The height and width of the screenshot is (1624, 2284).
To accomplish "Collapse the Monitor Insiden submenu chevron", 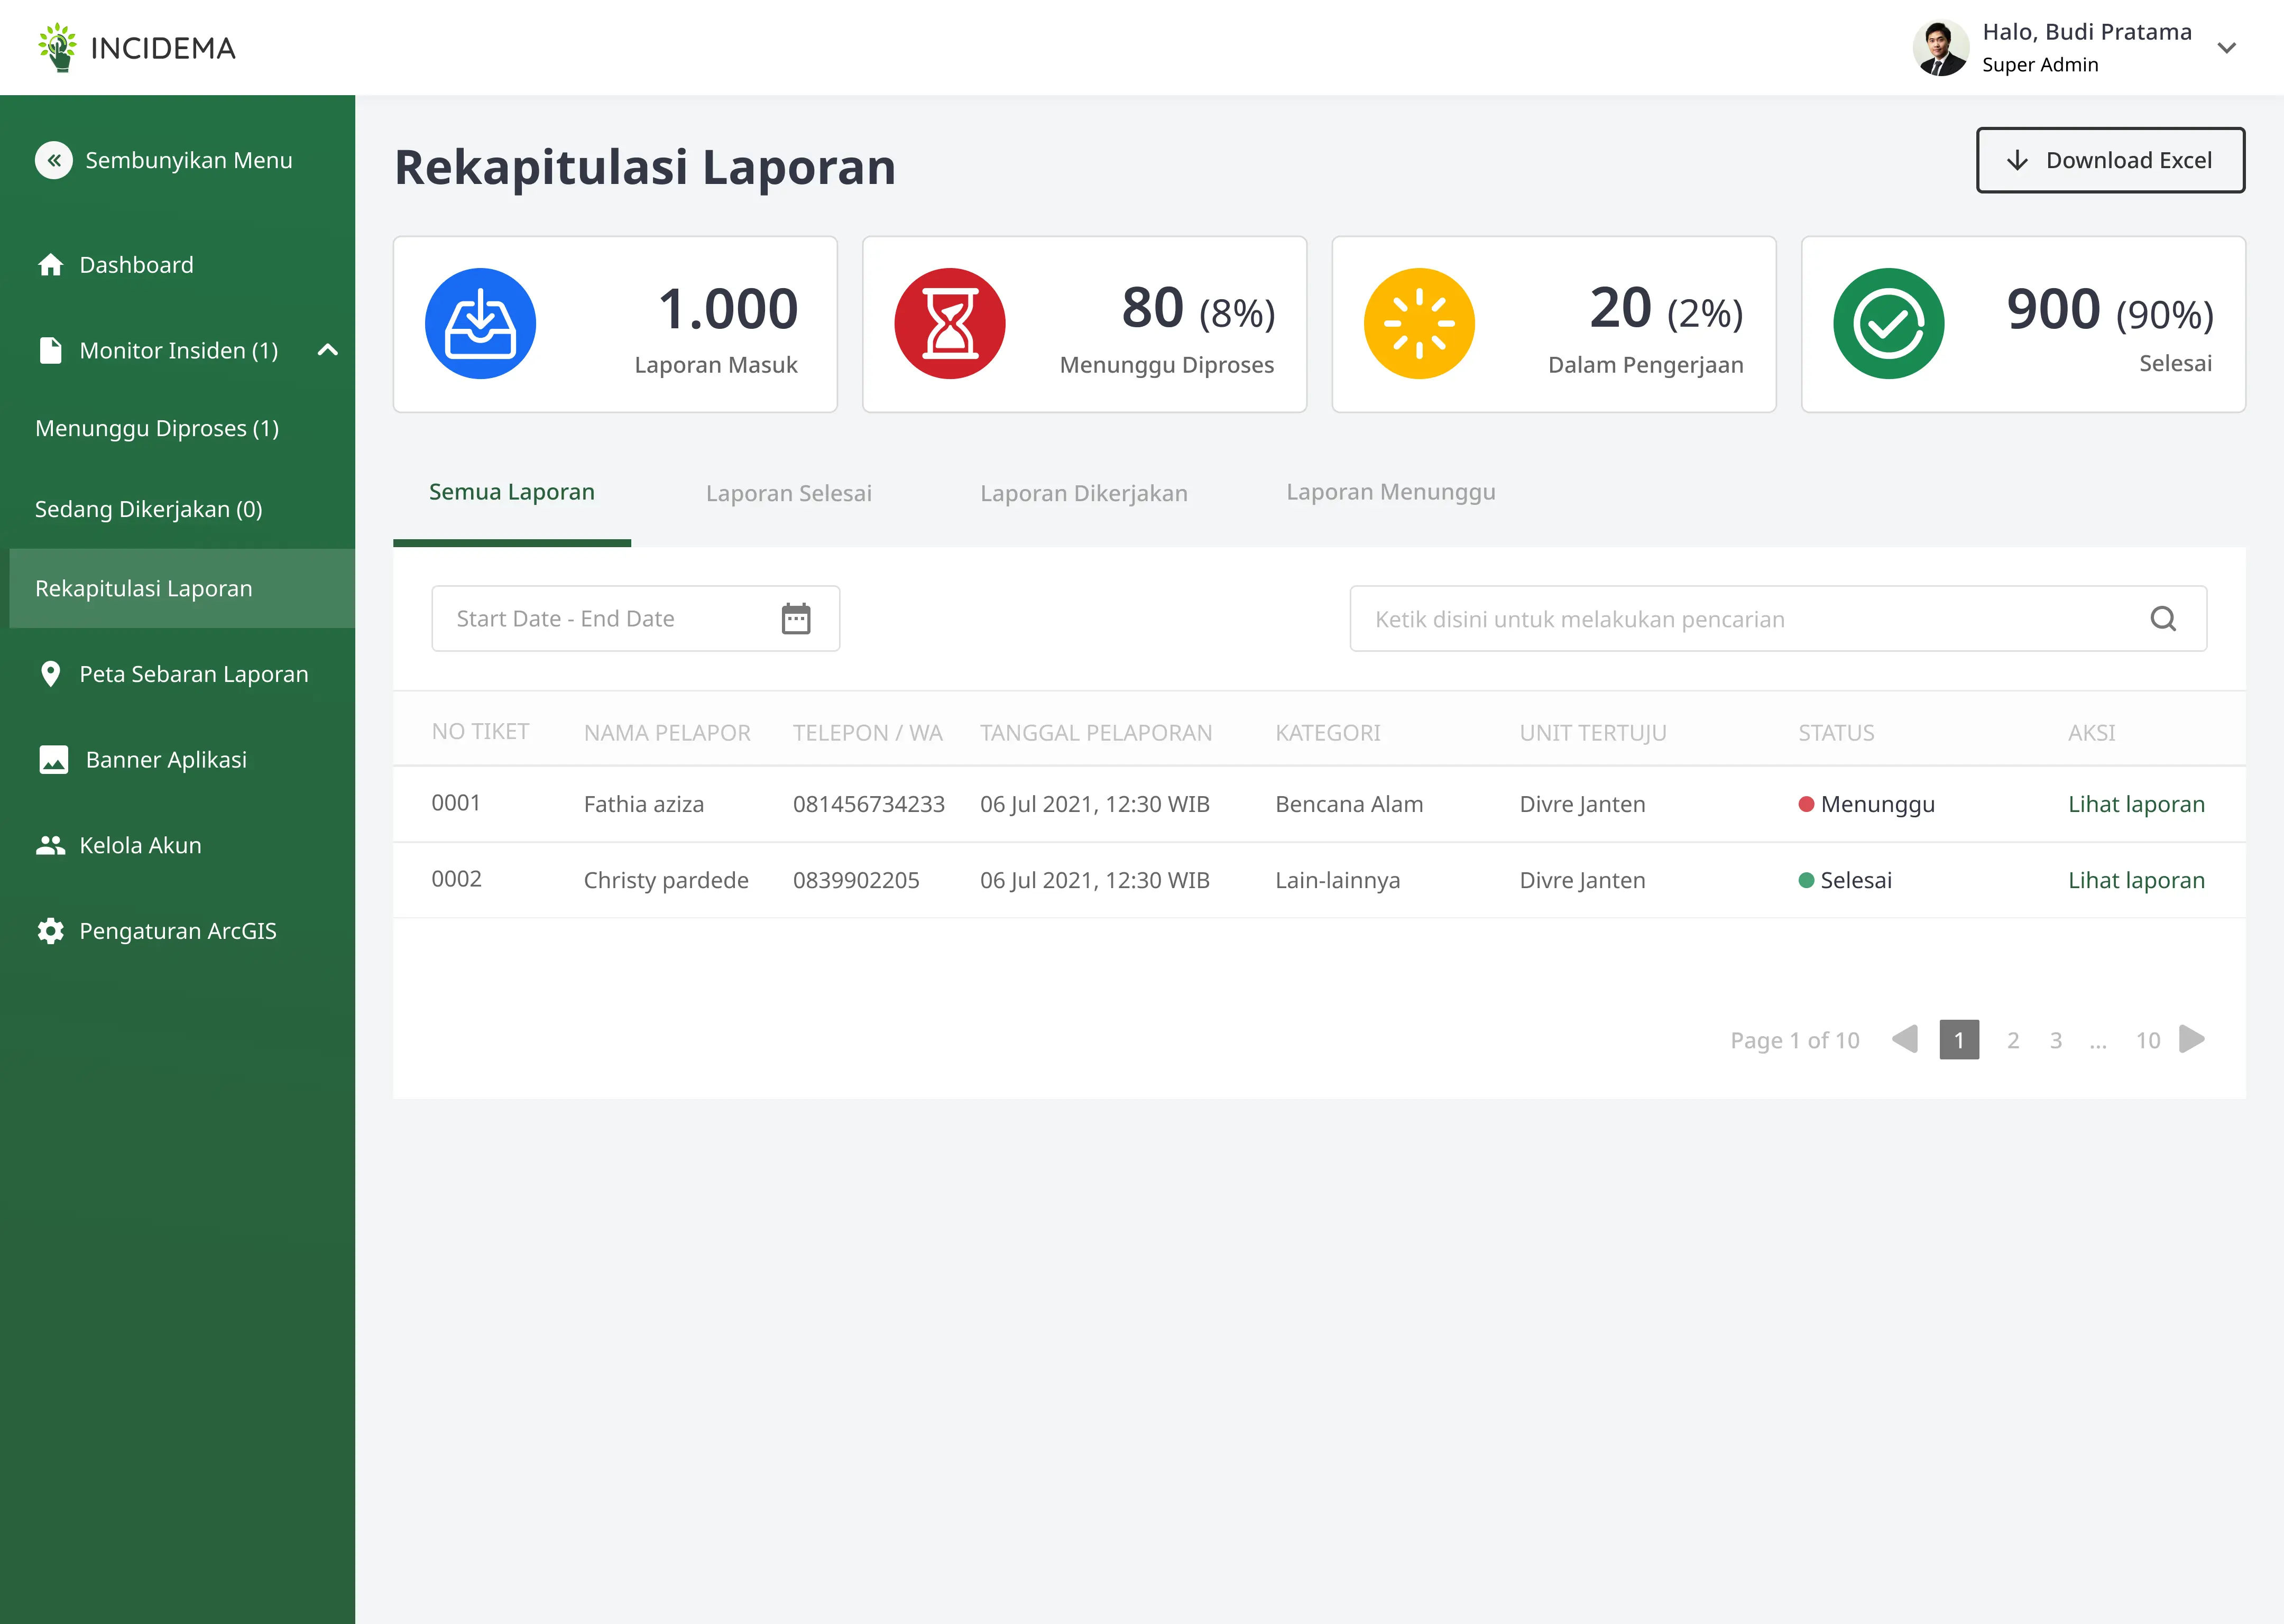I will click(328, 350).
